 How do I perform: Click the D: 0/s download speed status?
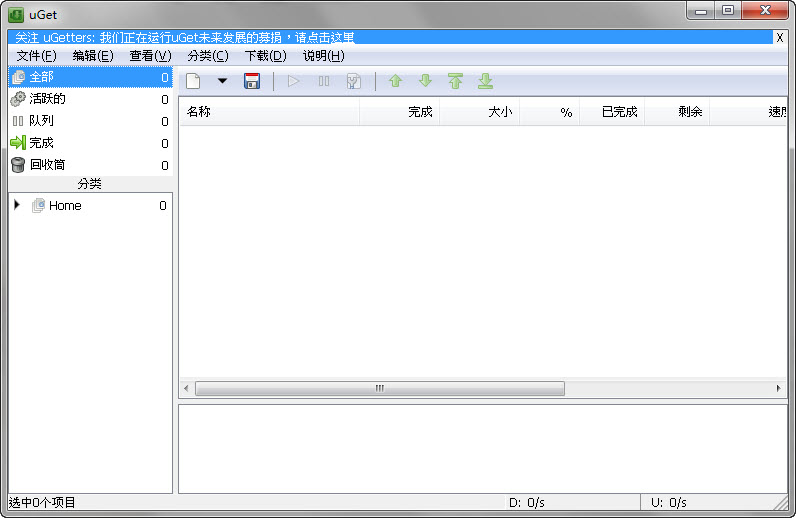(x=526, y=503)
